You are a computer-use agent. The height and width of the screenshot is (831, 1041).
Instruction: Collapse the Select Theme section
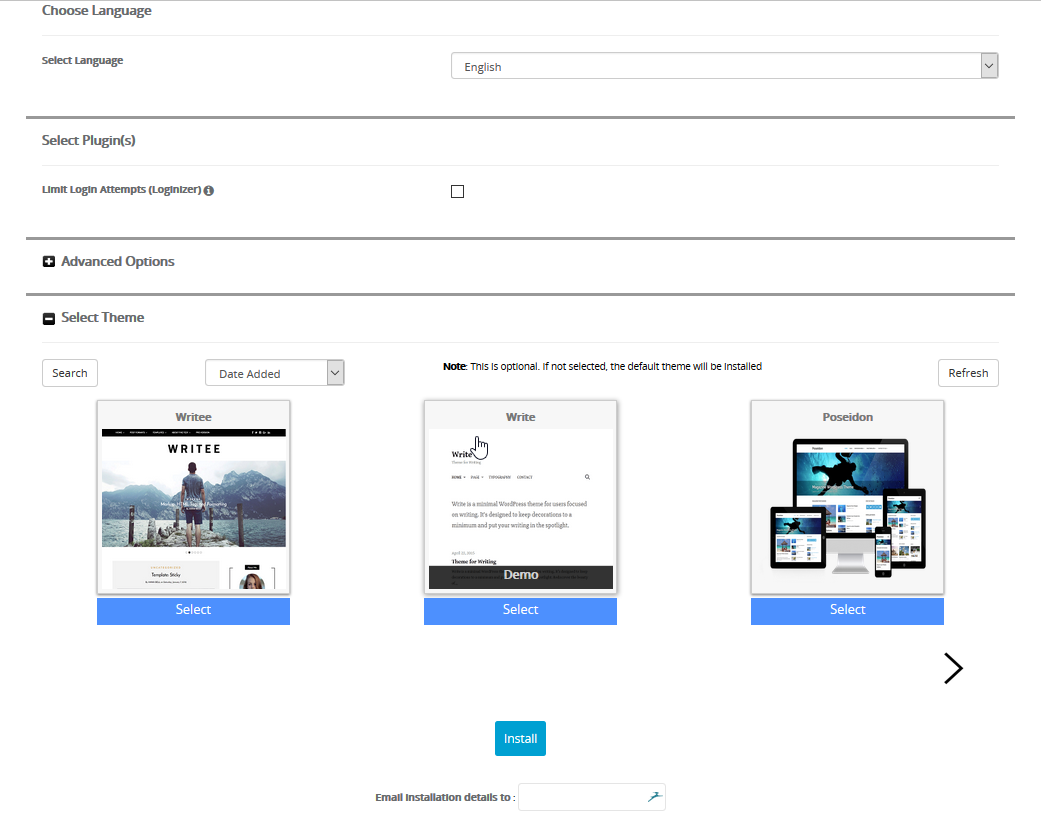[x=102, y=317]
